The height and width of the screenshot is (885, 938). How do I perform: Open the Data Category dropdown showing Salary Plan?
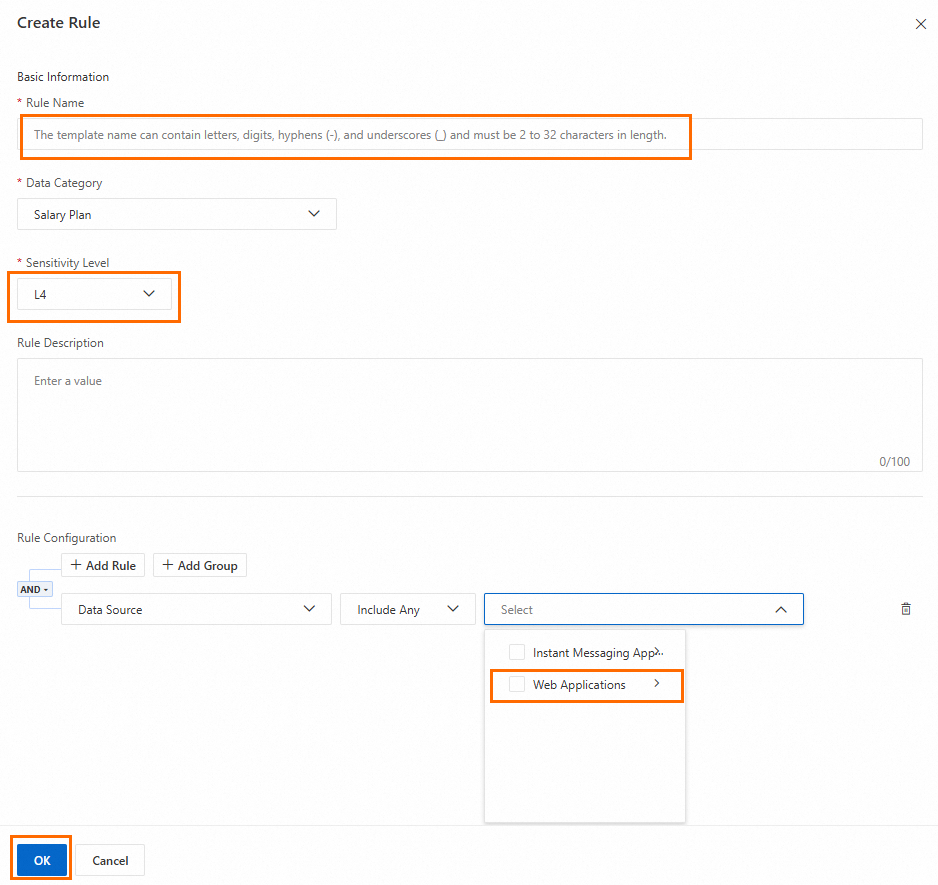[176, 214]
